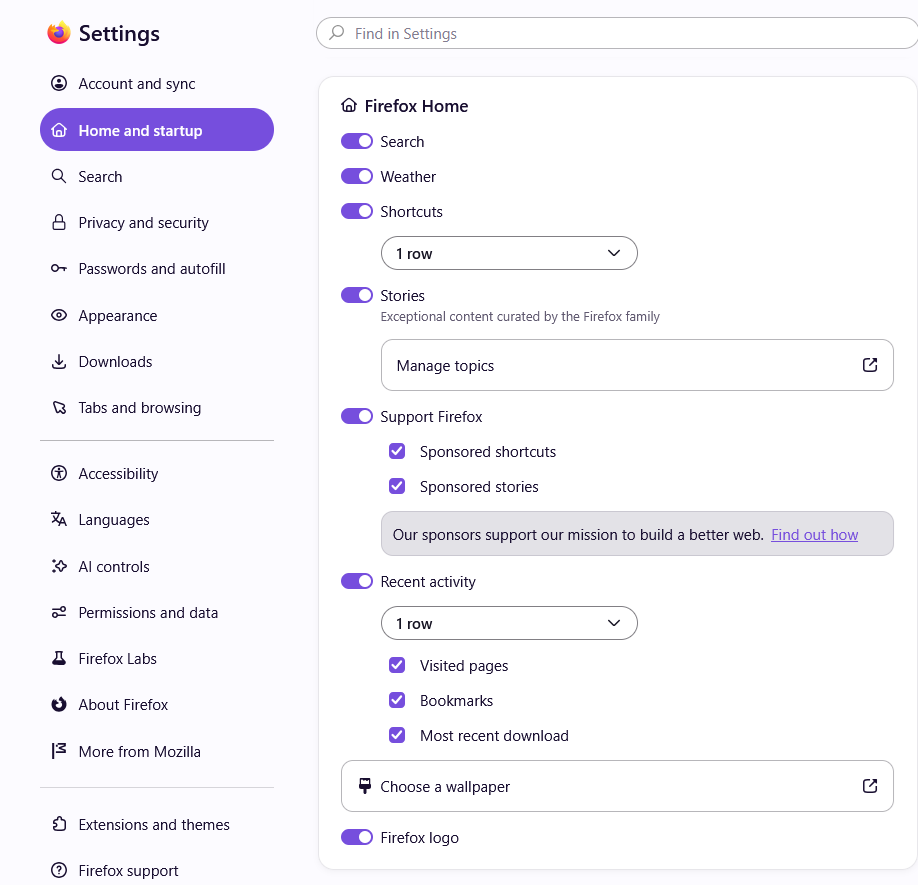
Task: Disable the Stories toggle
Action: coord(357,295)
